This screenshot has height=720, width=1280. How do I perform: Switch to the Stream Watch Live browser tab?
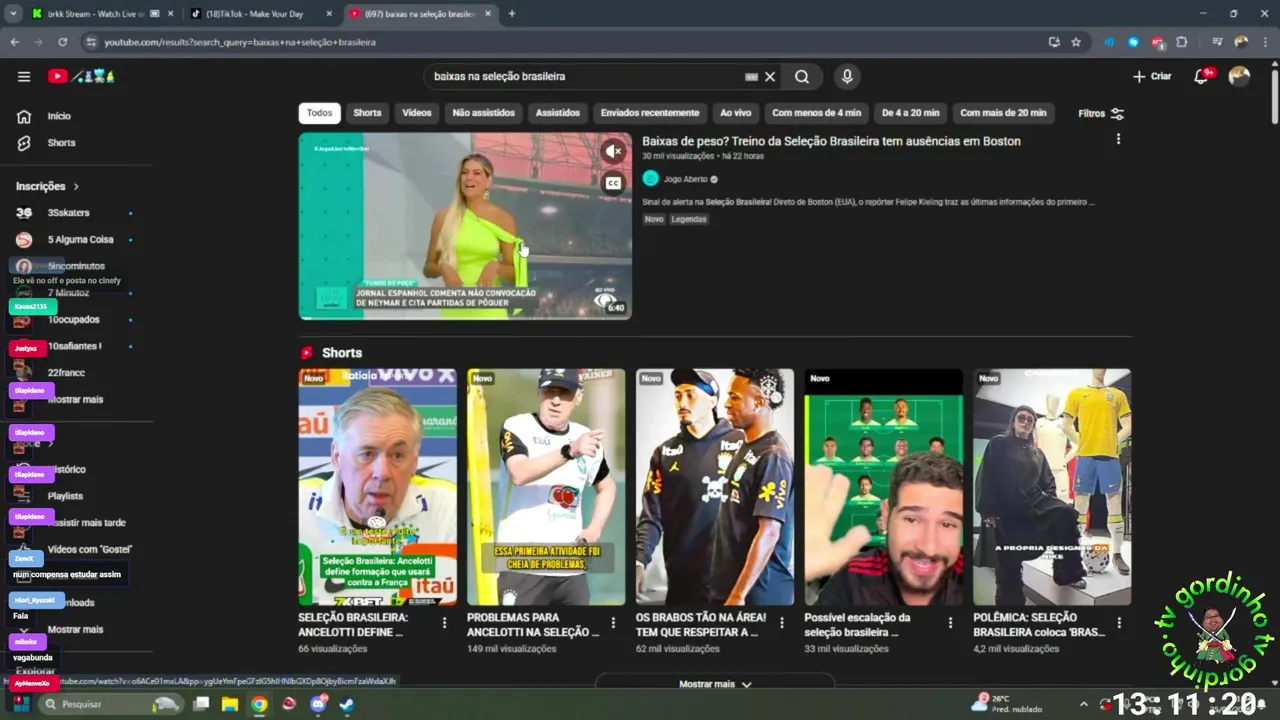[x=100, y=14]
